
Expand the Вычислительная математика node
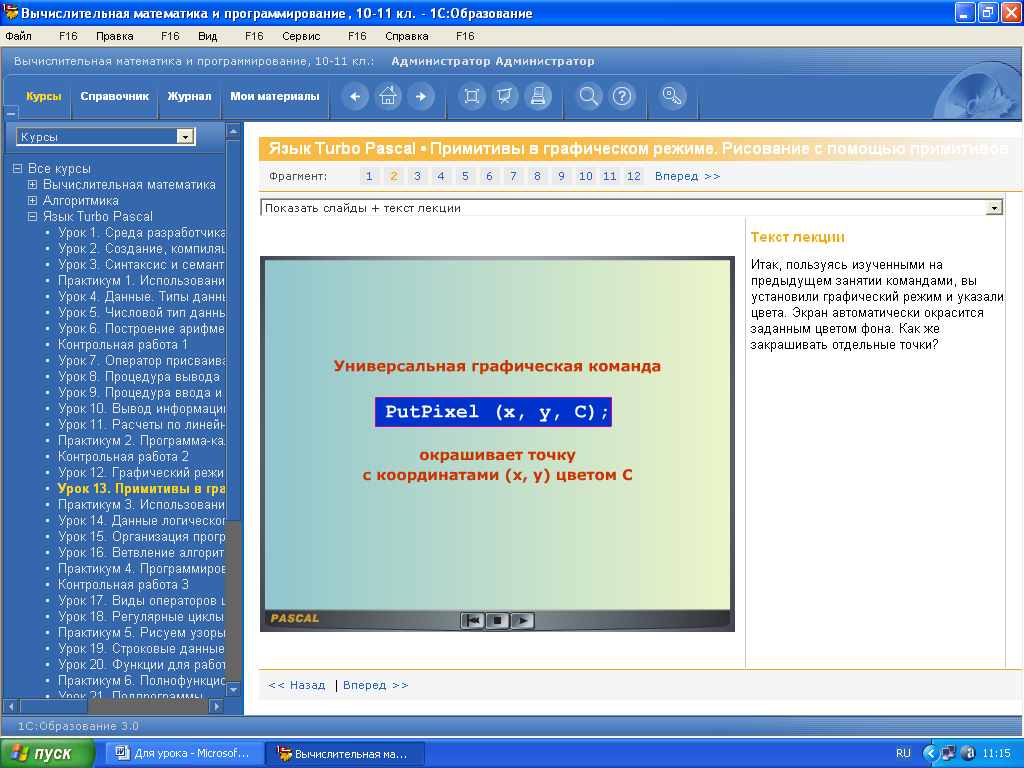32,185
